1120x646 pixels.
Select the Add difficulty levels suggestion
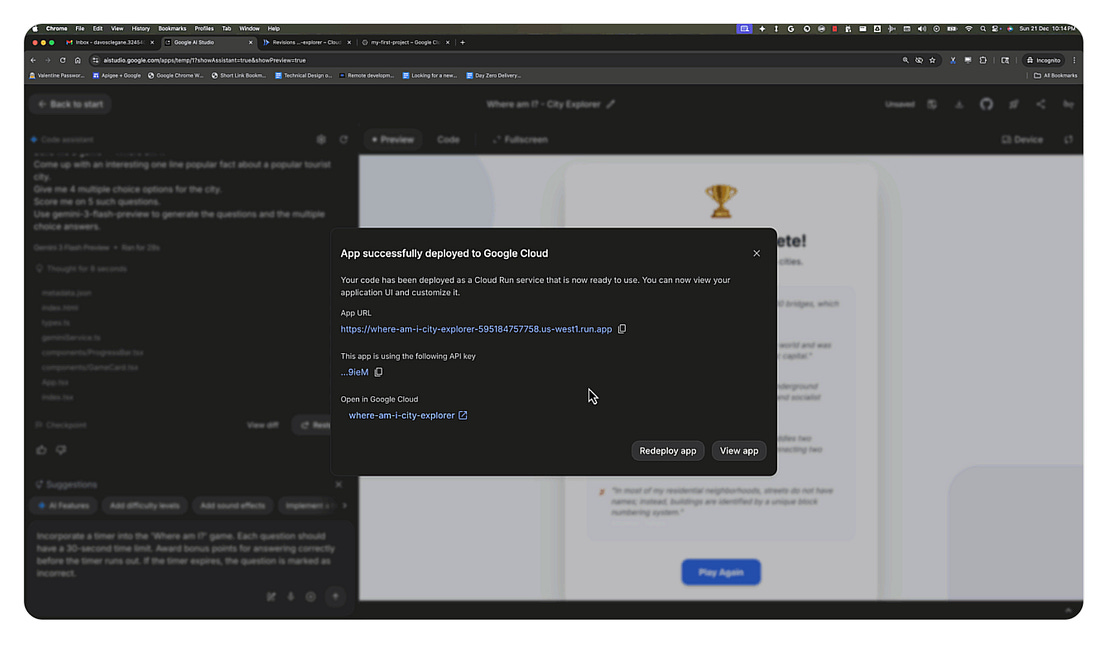[144, 506]
